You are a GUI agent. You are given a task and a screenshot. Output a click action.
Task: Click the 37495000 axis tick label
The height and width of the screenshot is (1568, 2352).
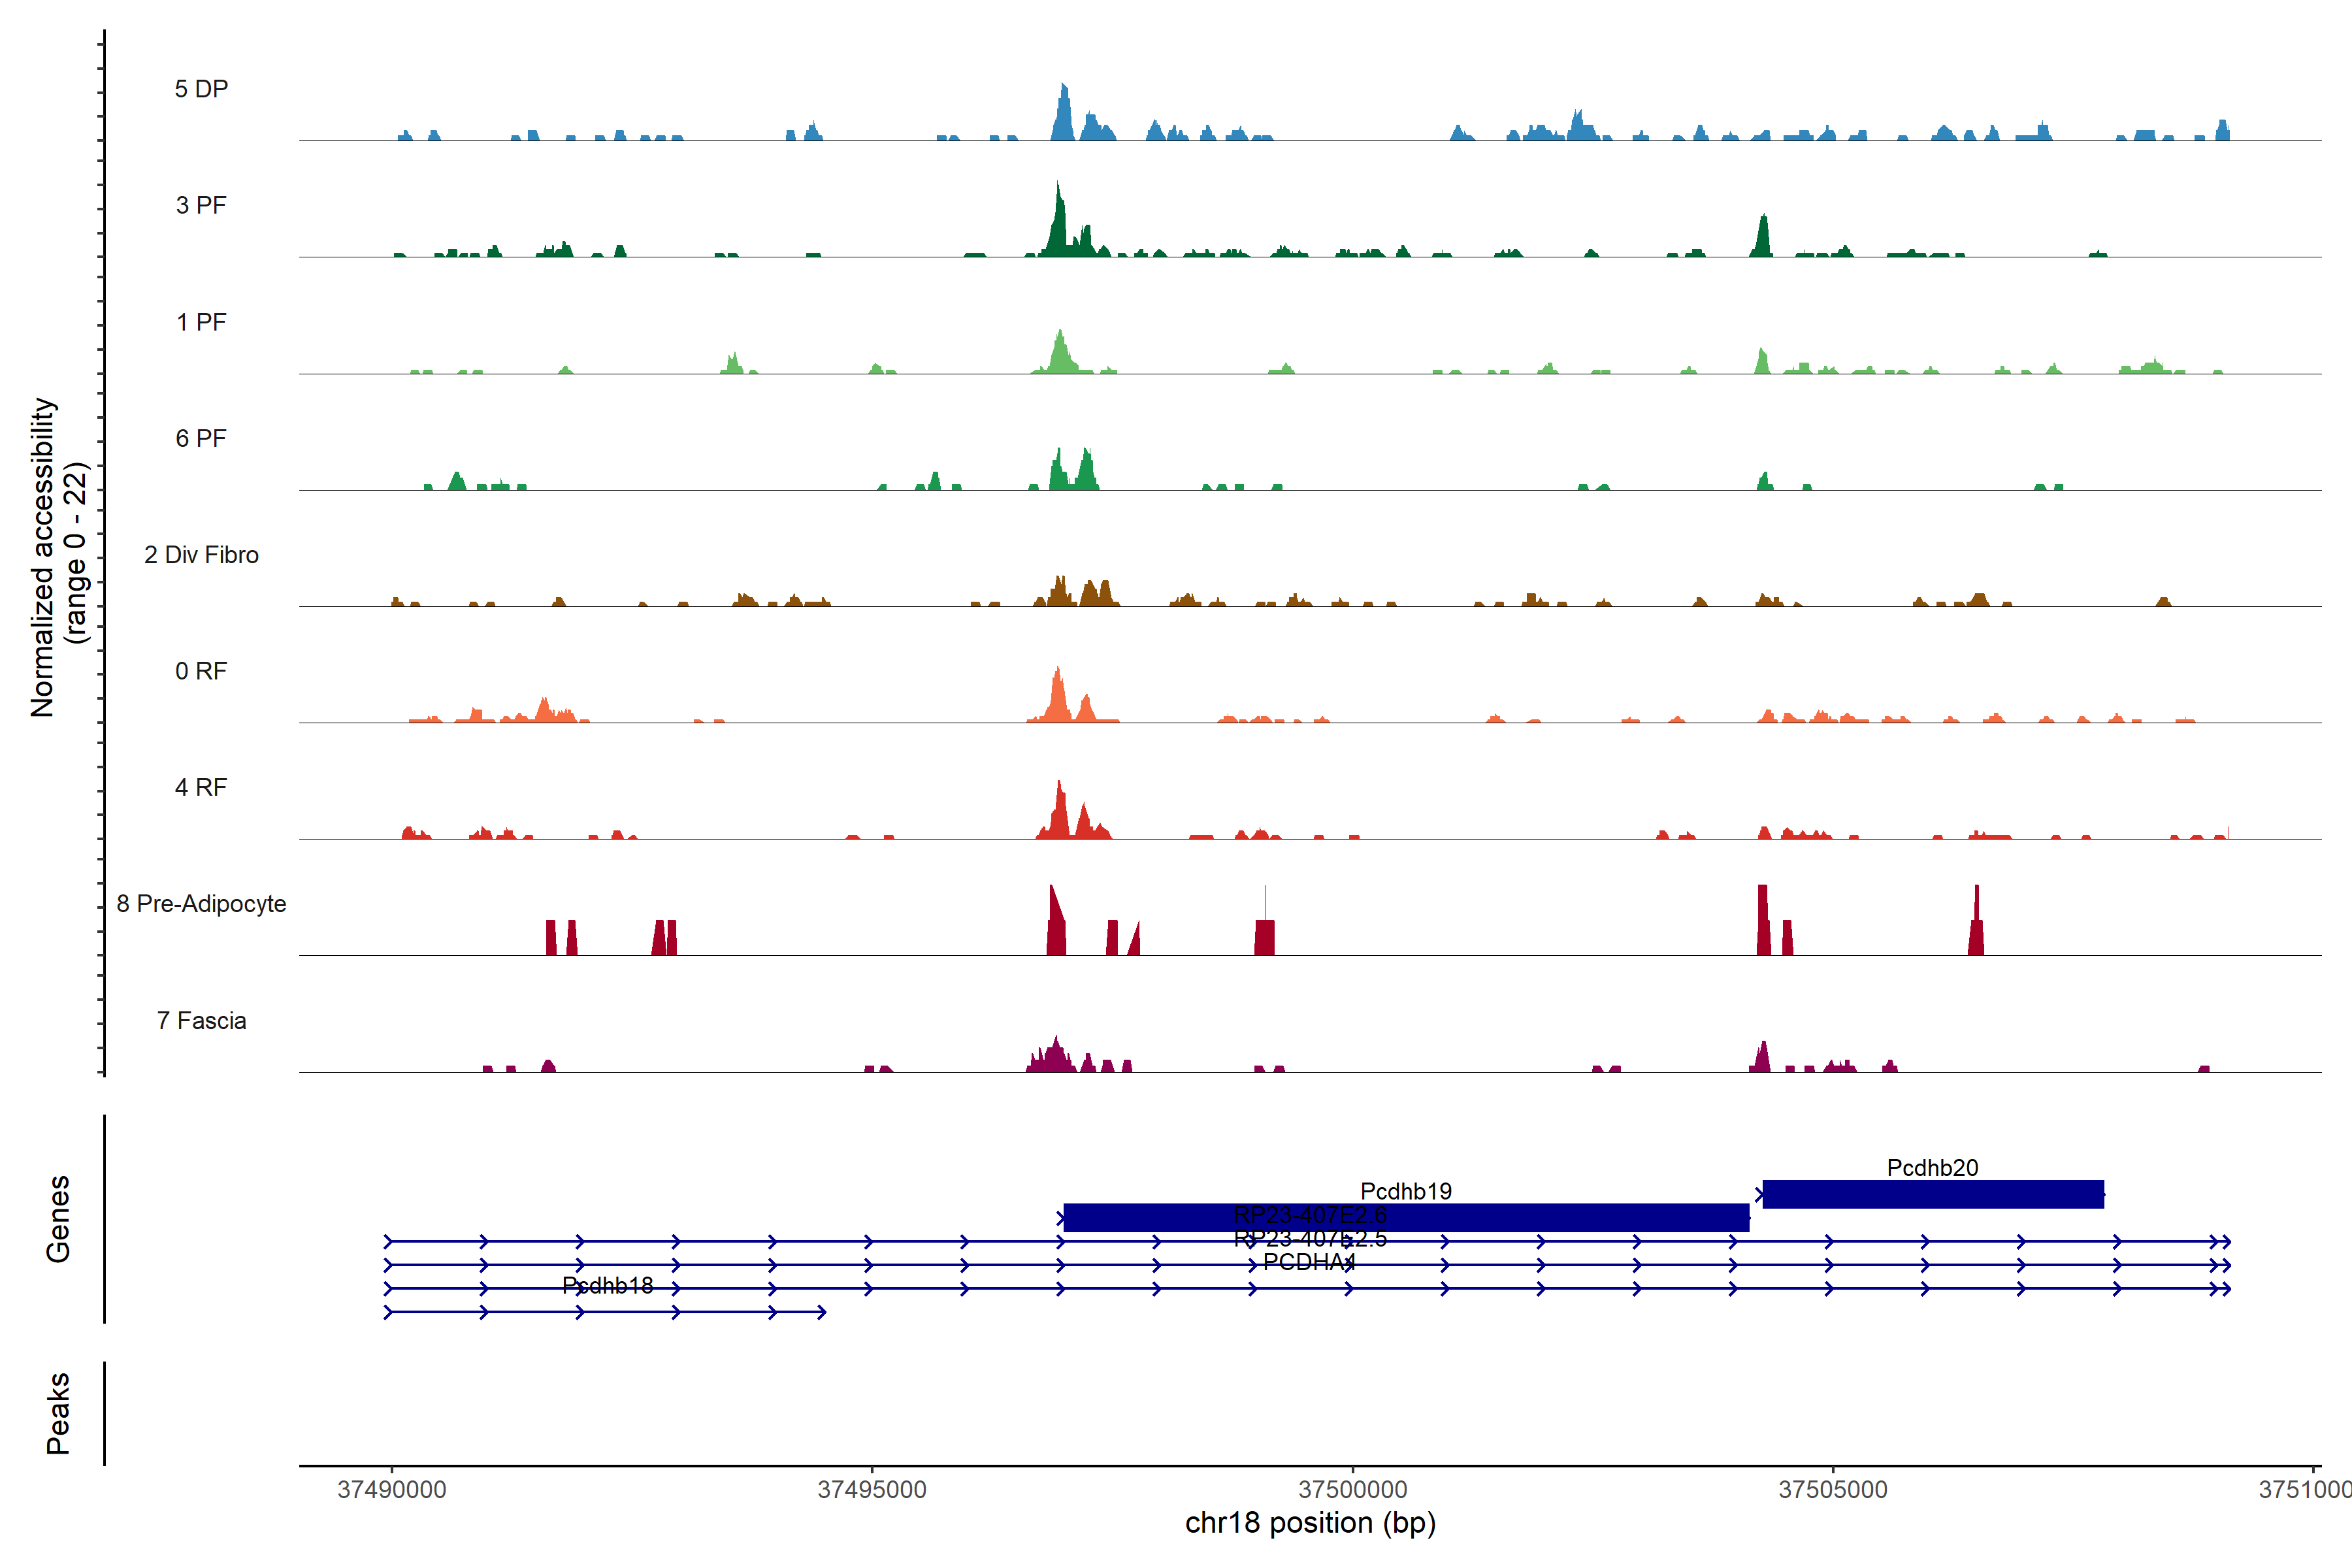pos(872,1490)
